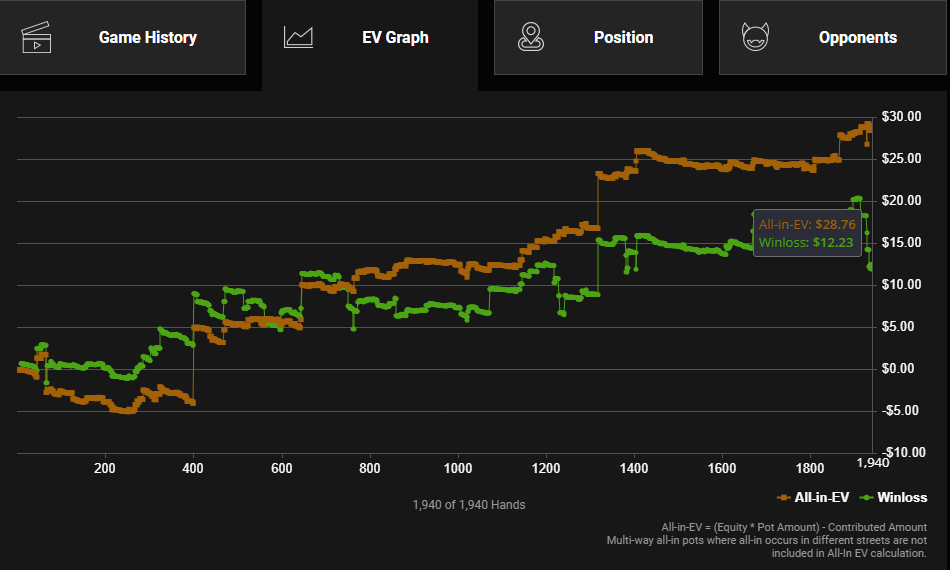Toggle the Winloss legend series

893,497
